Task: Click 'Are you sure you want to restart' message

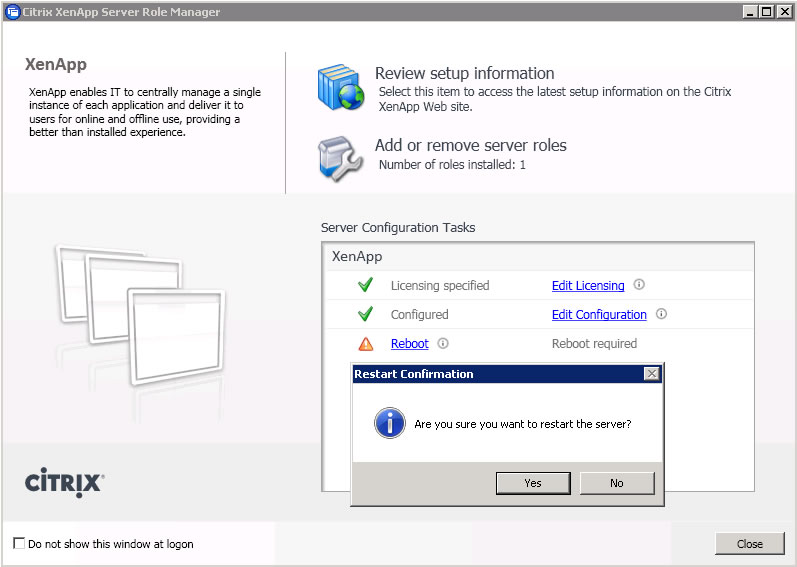Action: point(523,424)
